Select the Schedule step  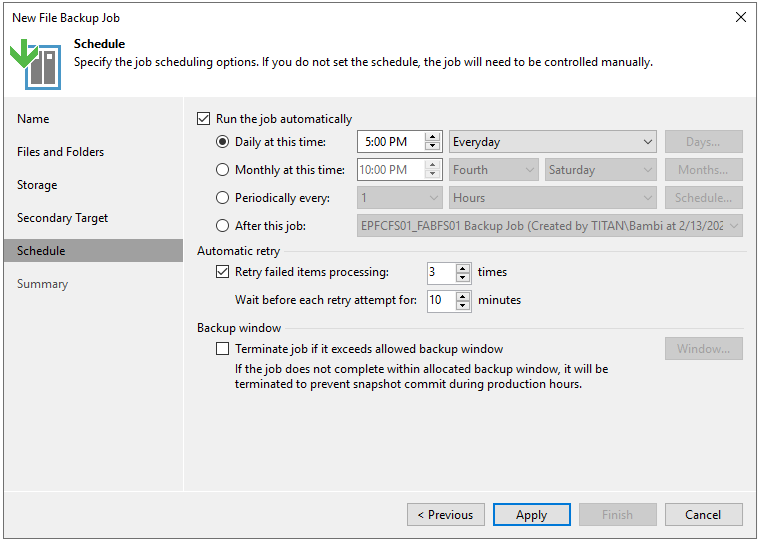click(93, 250)
